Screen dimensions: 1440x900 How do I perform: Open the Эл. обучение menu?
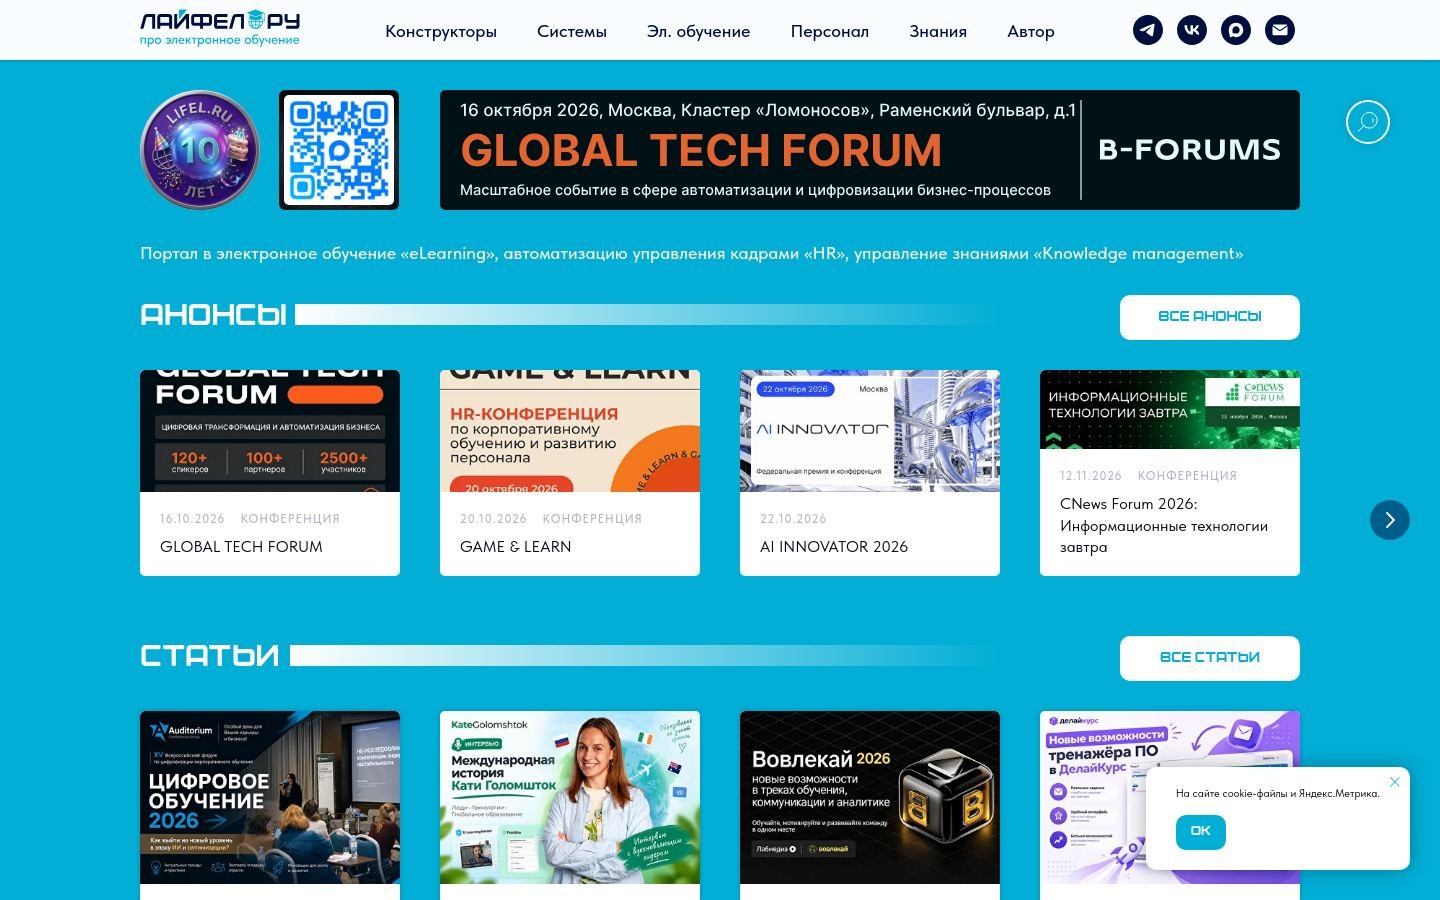[x=699, y=31]
